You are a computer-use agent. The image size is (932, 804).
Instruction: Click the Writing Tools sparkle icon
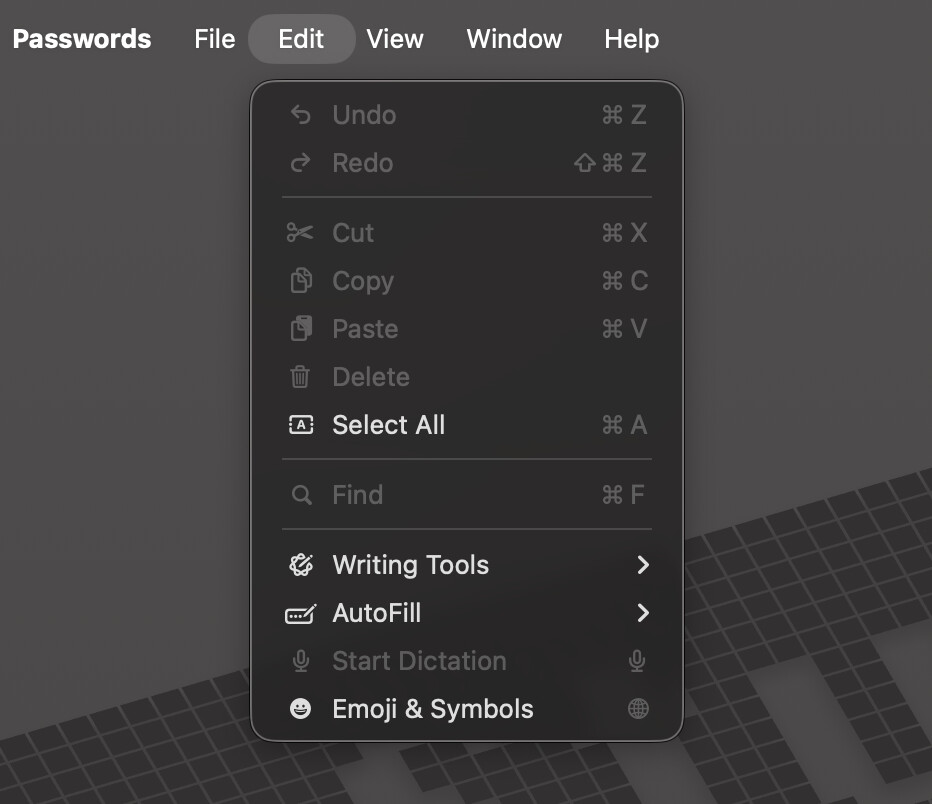(300, 565)
